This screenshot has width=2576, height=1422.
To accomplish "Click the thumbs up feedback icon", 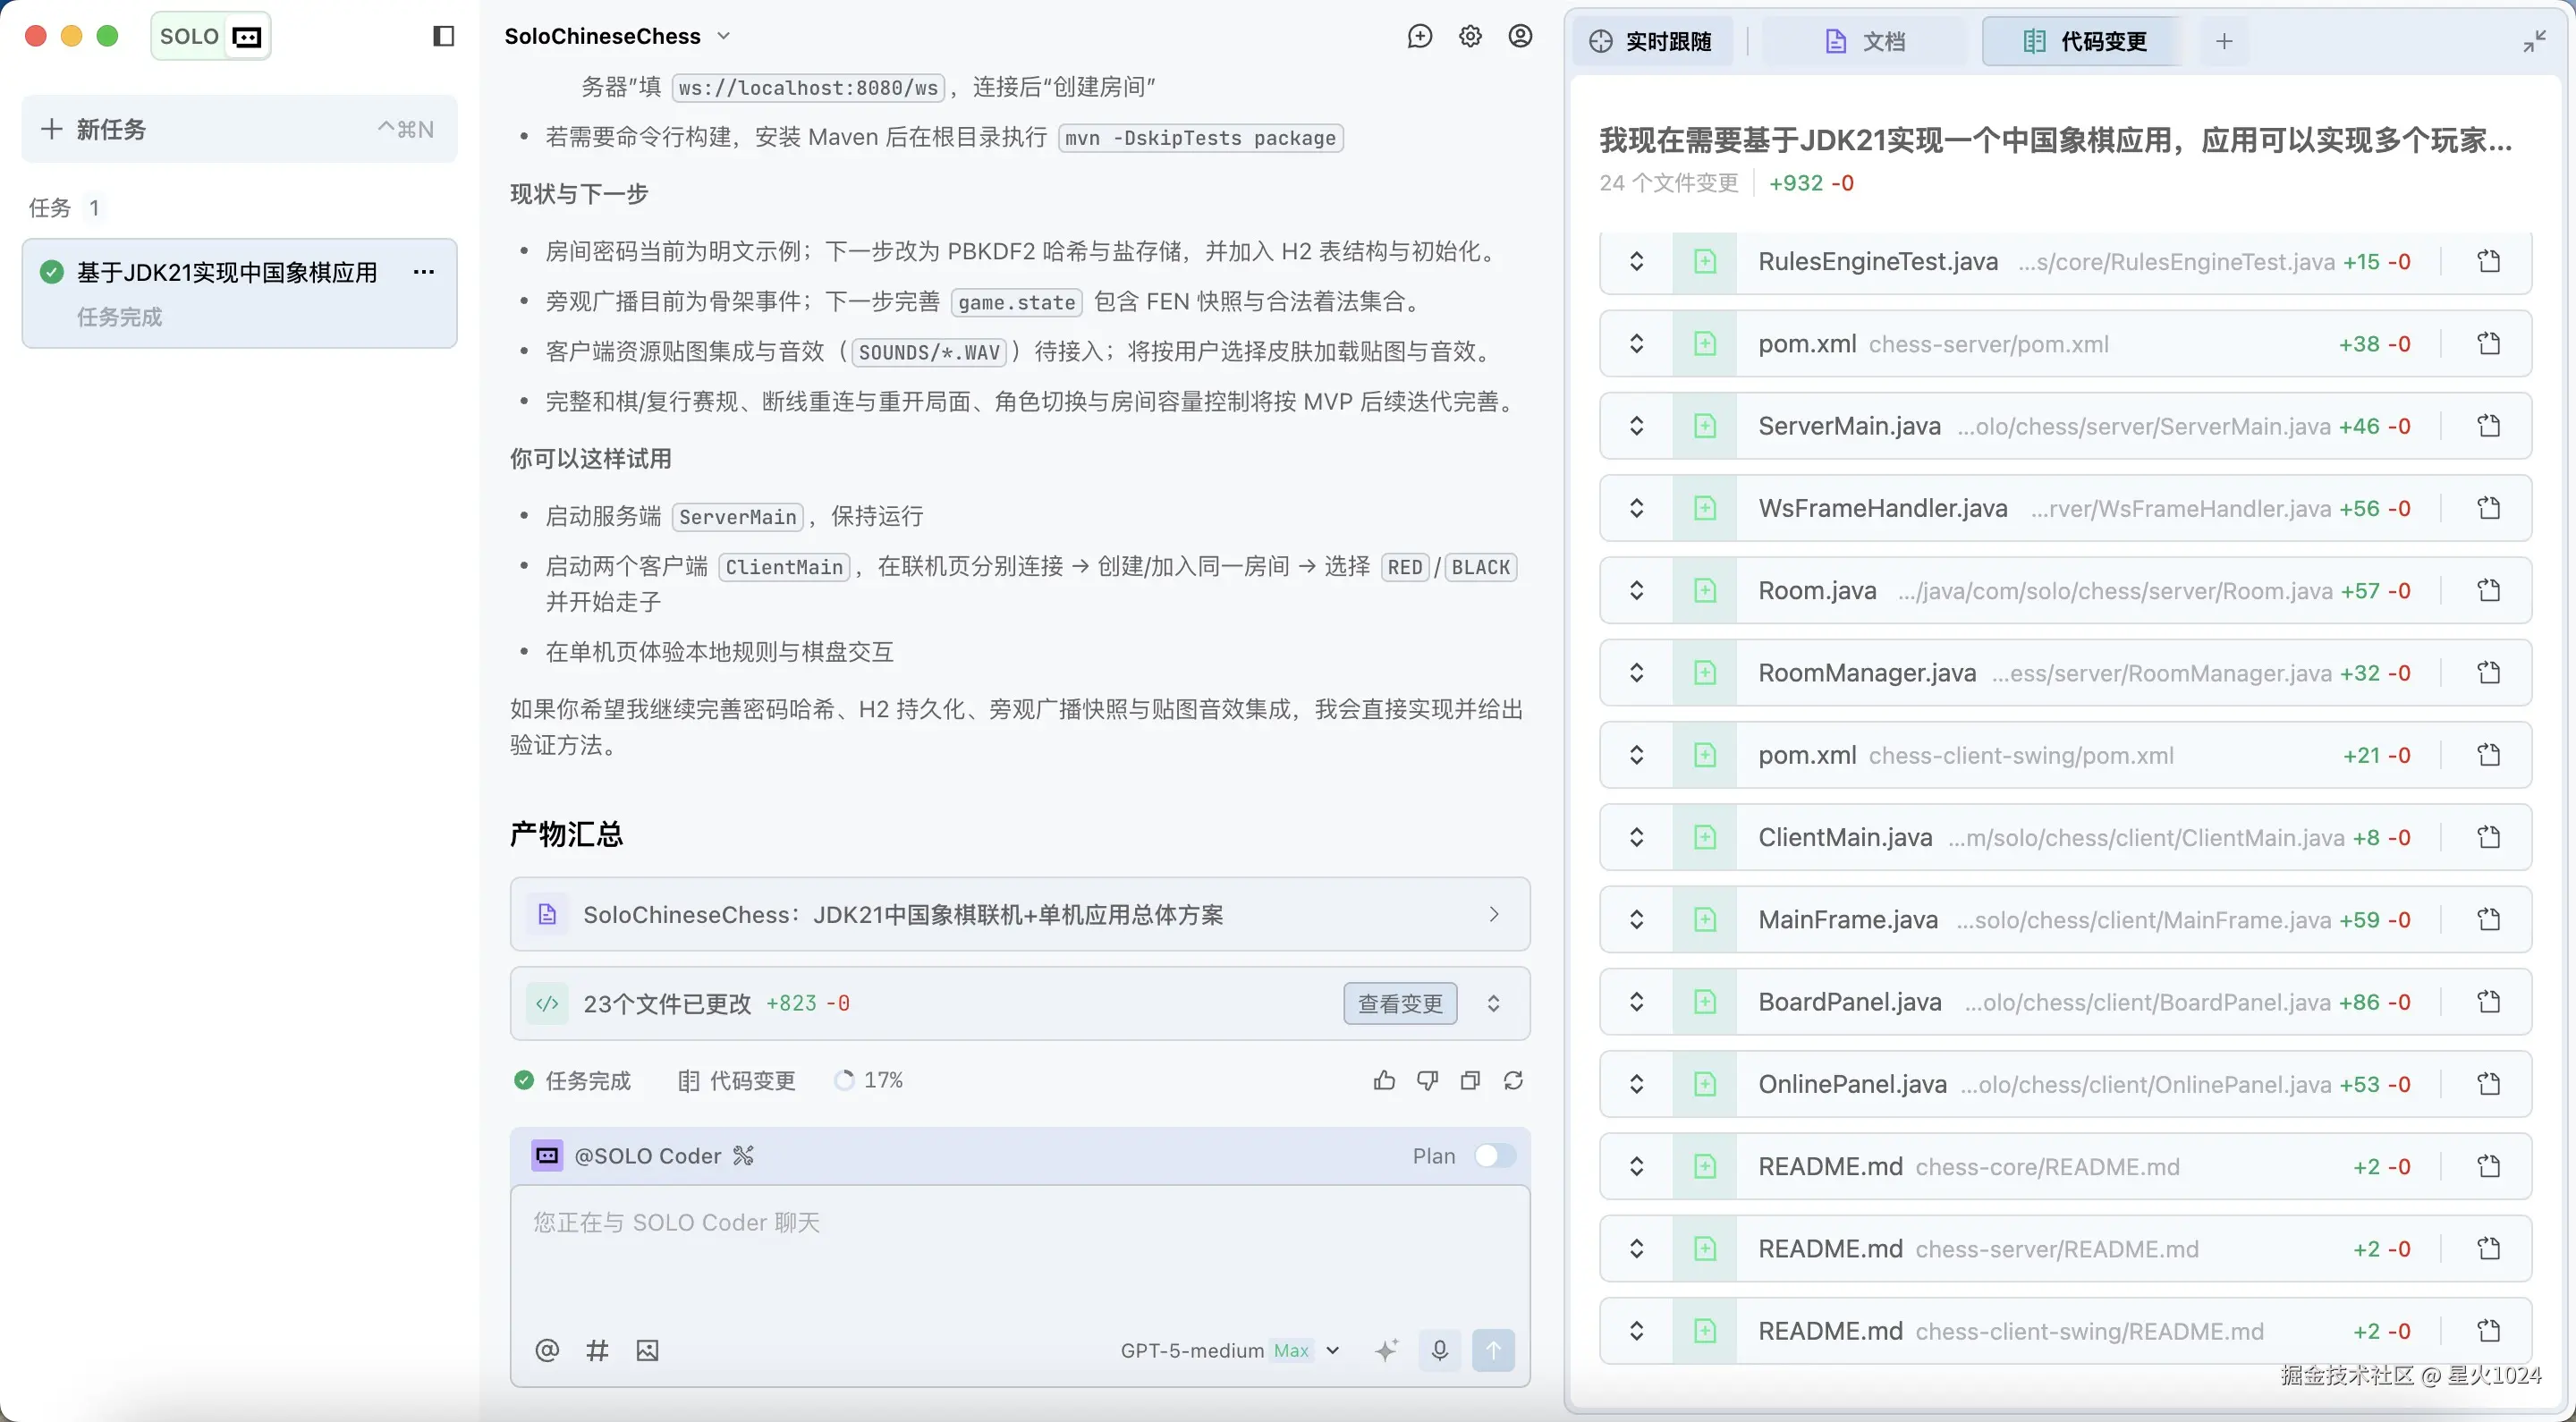I will click(1384, 1080).
